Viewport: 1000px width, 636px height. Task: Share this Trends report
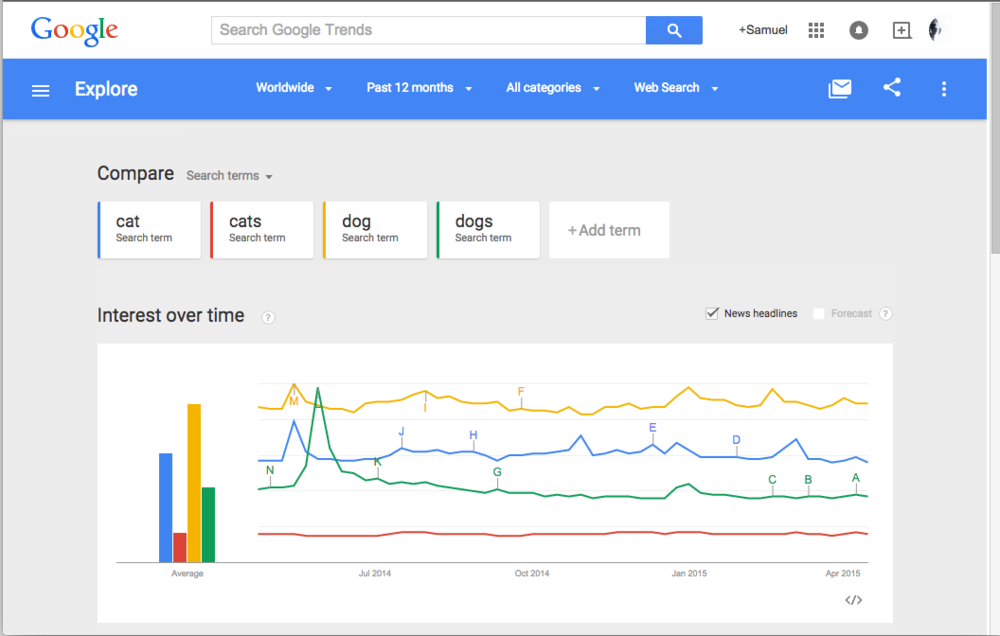(x=892, y=88)
